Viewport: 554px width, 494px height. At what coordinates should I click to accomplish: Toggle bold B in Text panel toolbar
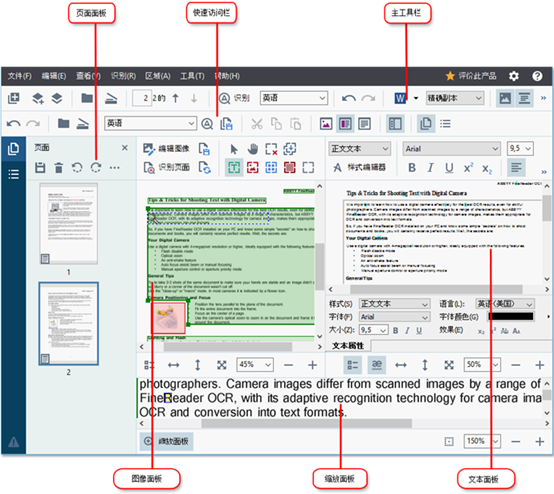tap(412, 167)
